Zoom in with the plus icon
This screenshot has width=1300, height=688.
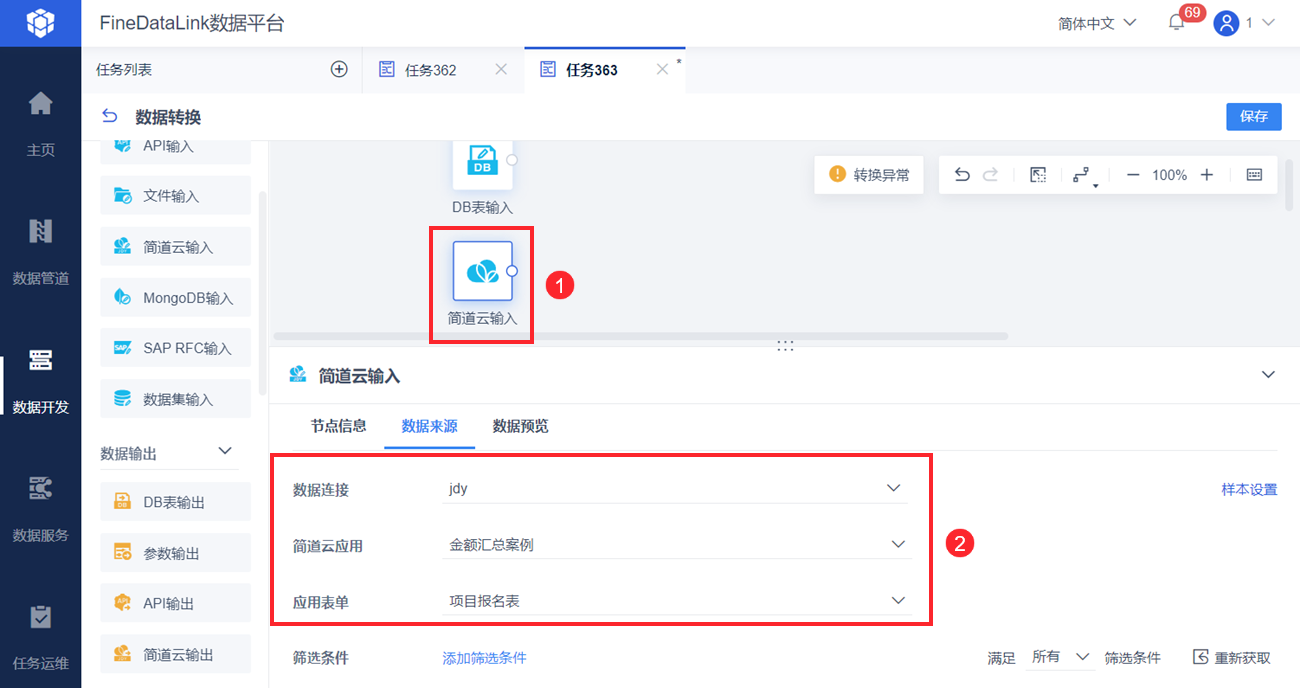pyautogui.click(x=1207, y=175)
